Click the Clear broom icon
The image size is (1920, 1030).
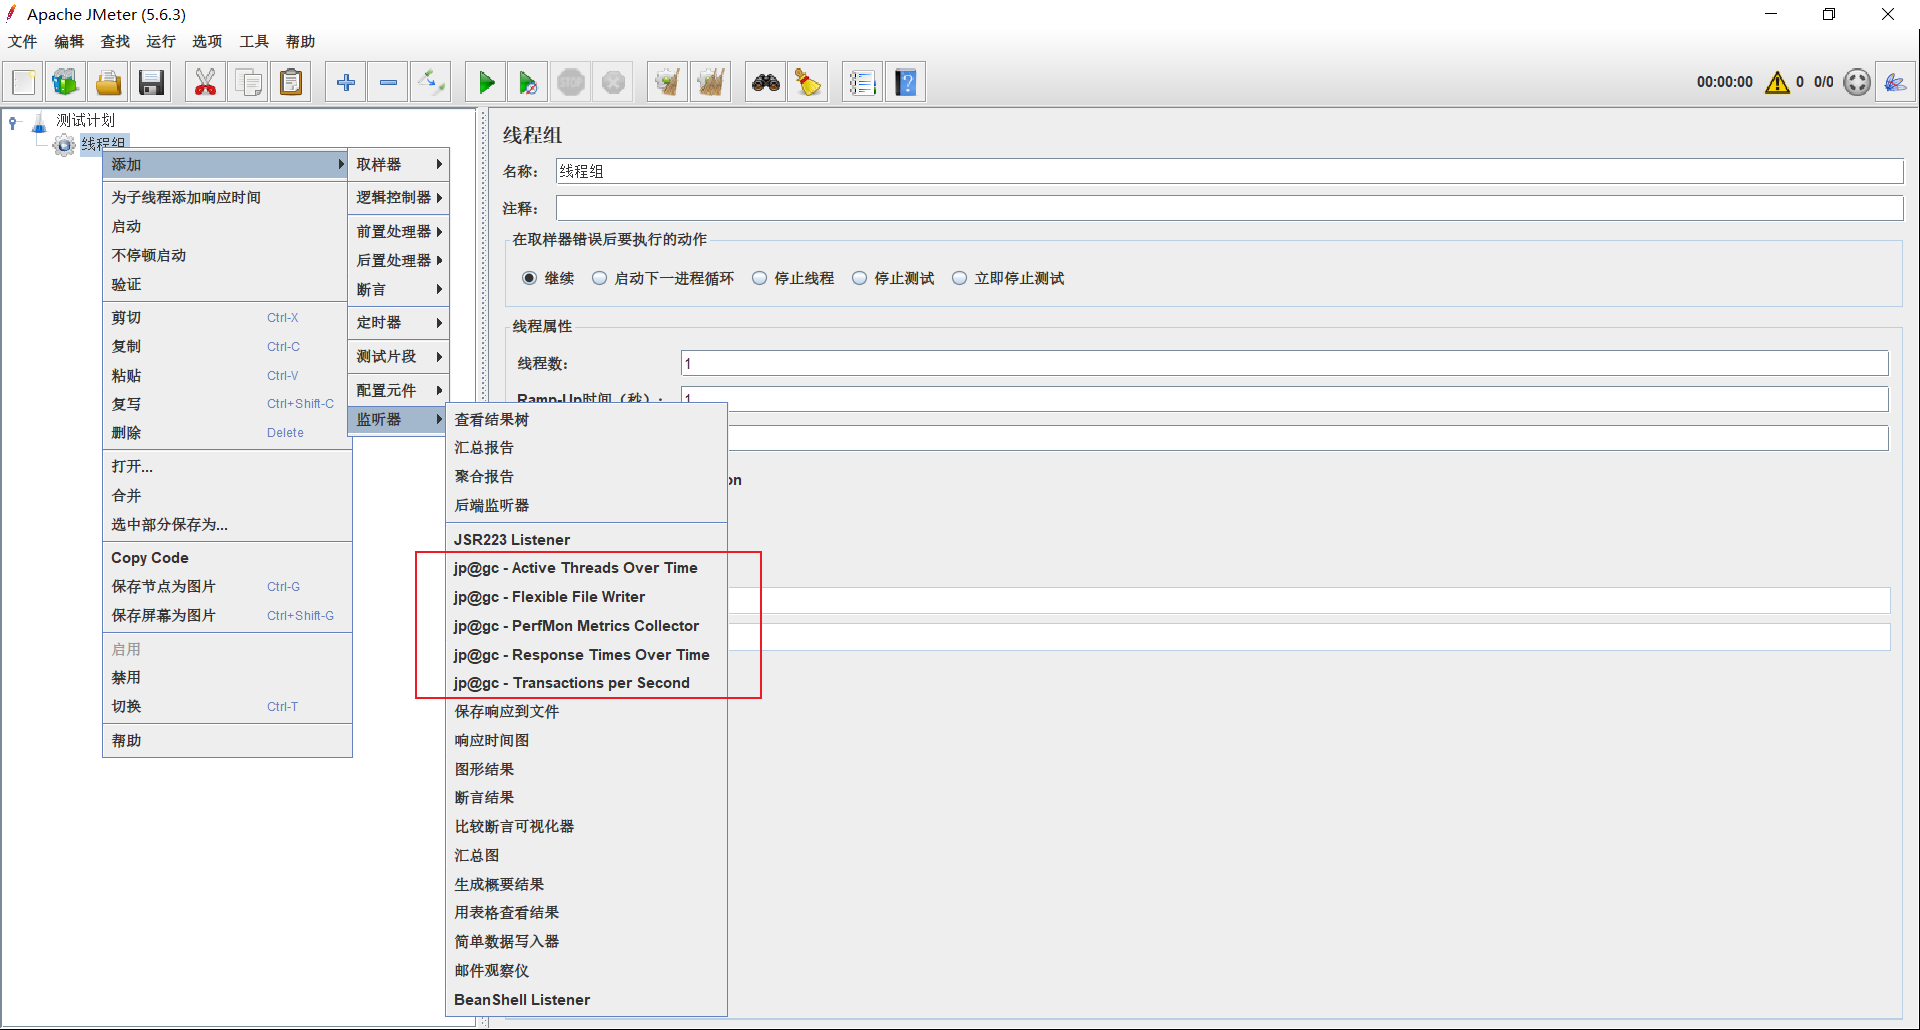(x=667, y=82)
